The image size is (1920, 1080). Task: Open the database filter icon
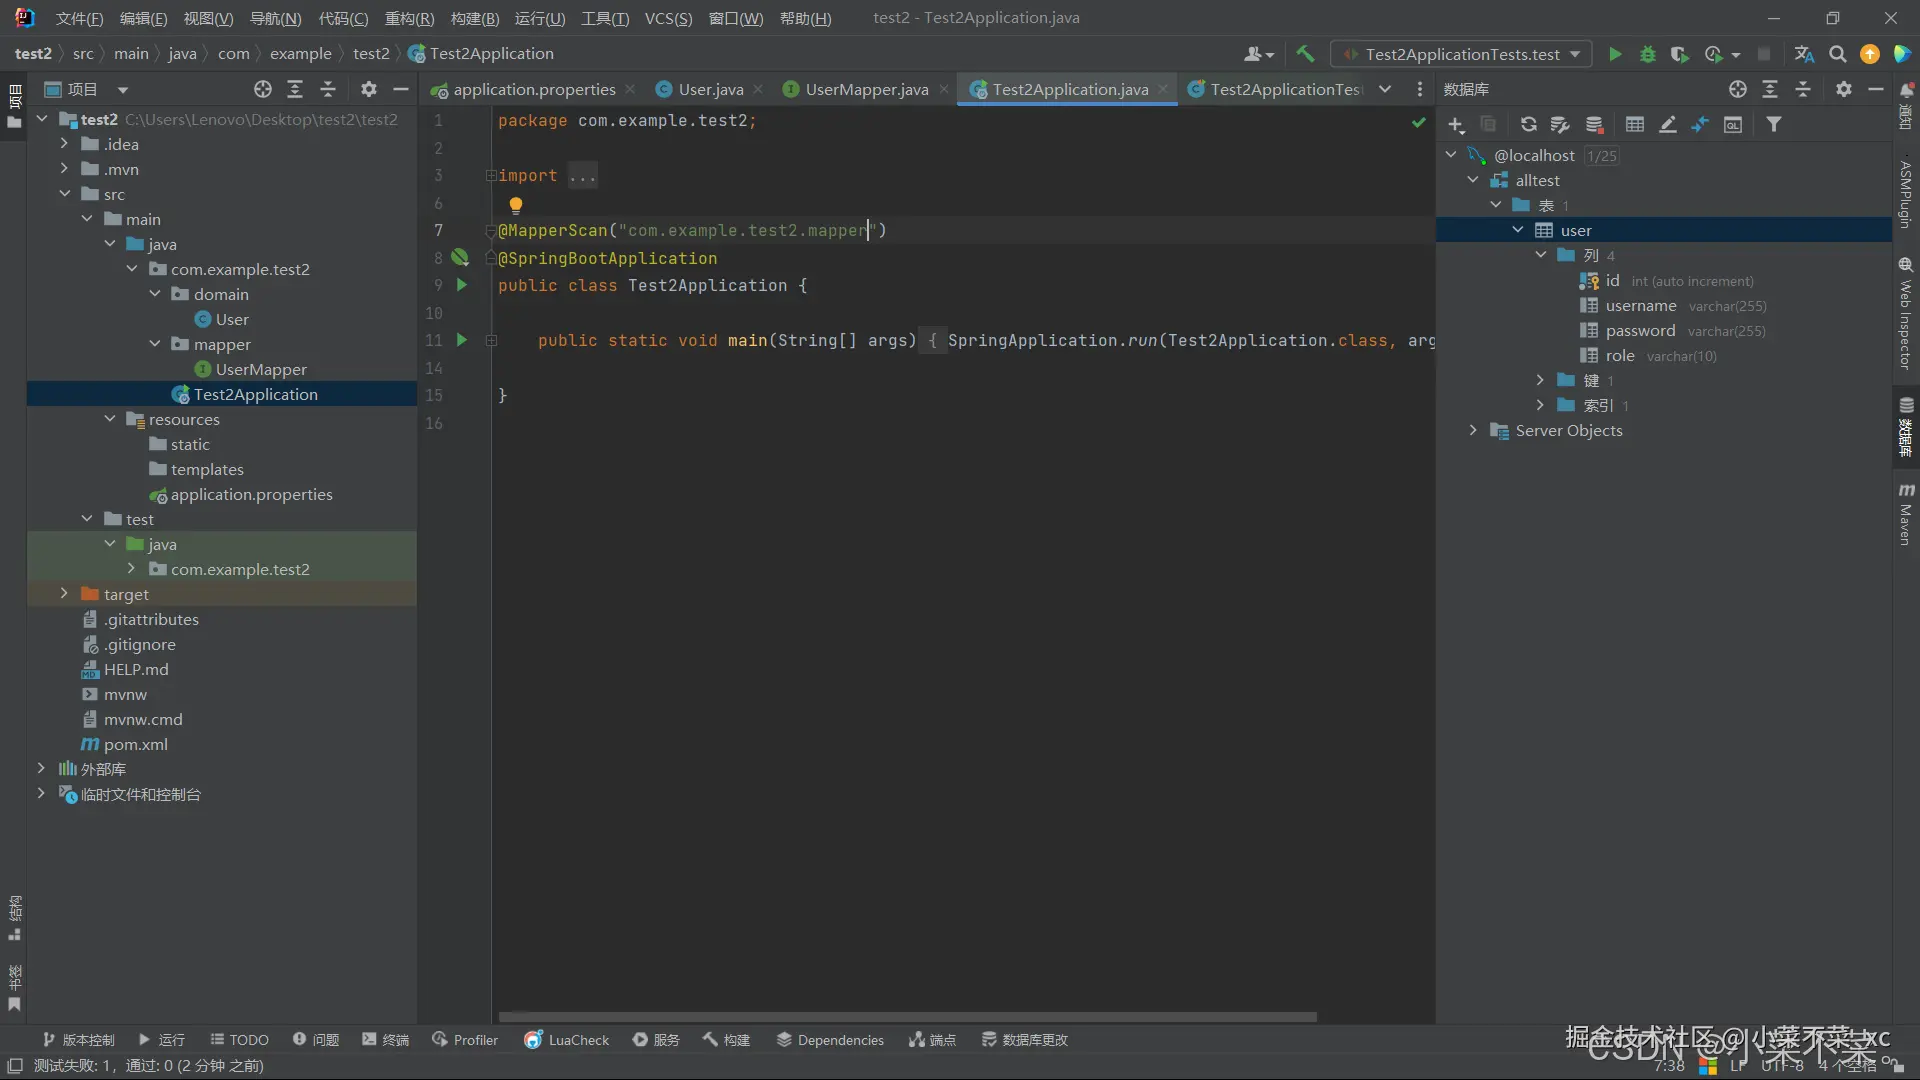coord(1773,124)
